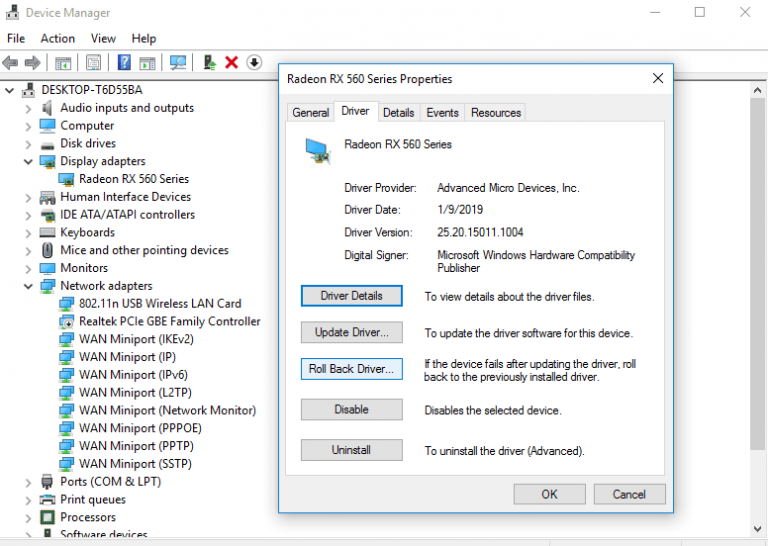Select the Ports (COM & LPT) icon
The width and height of the screenshot is (768, 546).
(x=47, y=481)
